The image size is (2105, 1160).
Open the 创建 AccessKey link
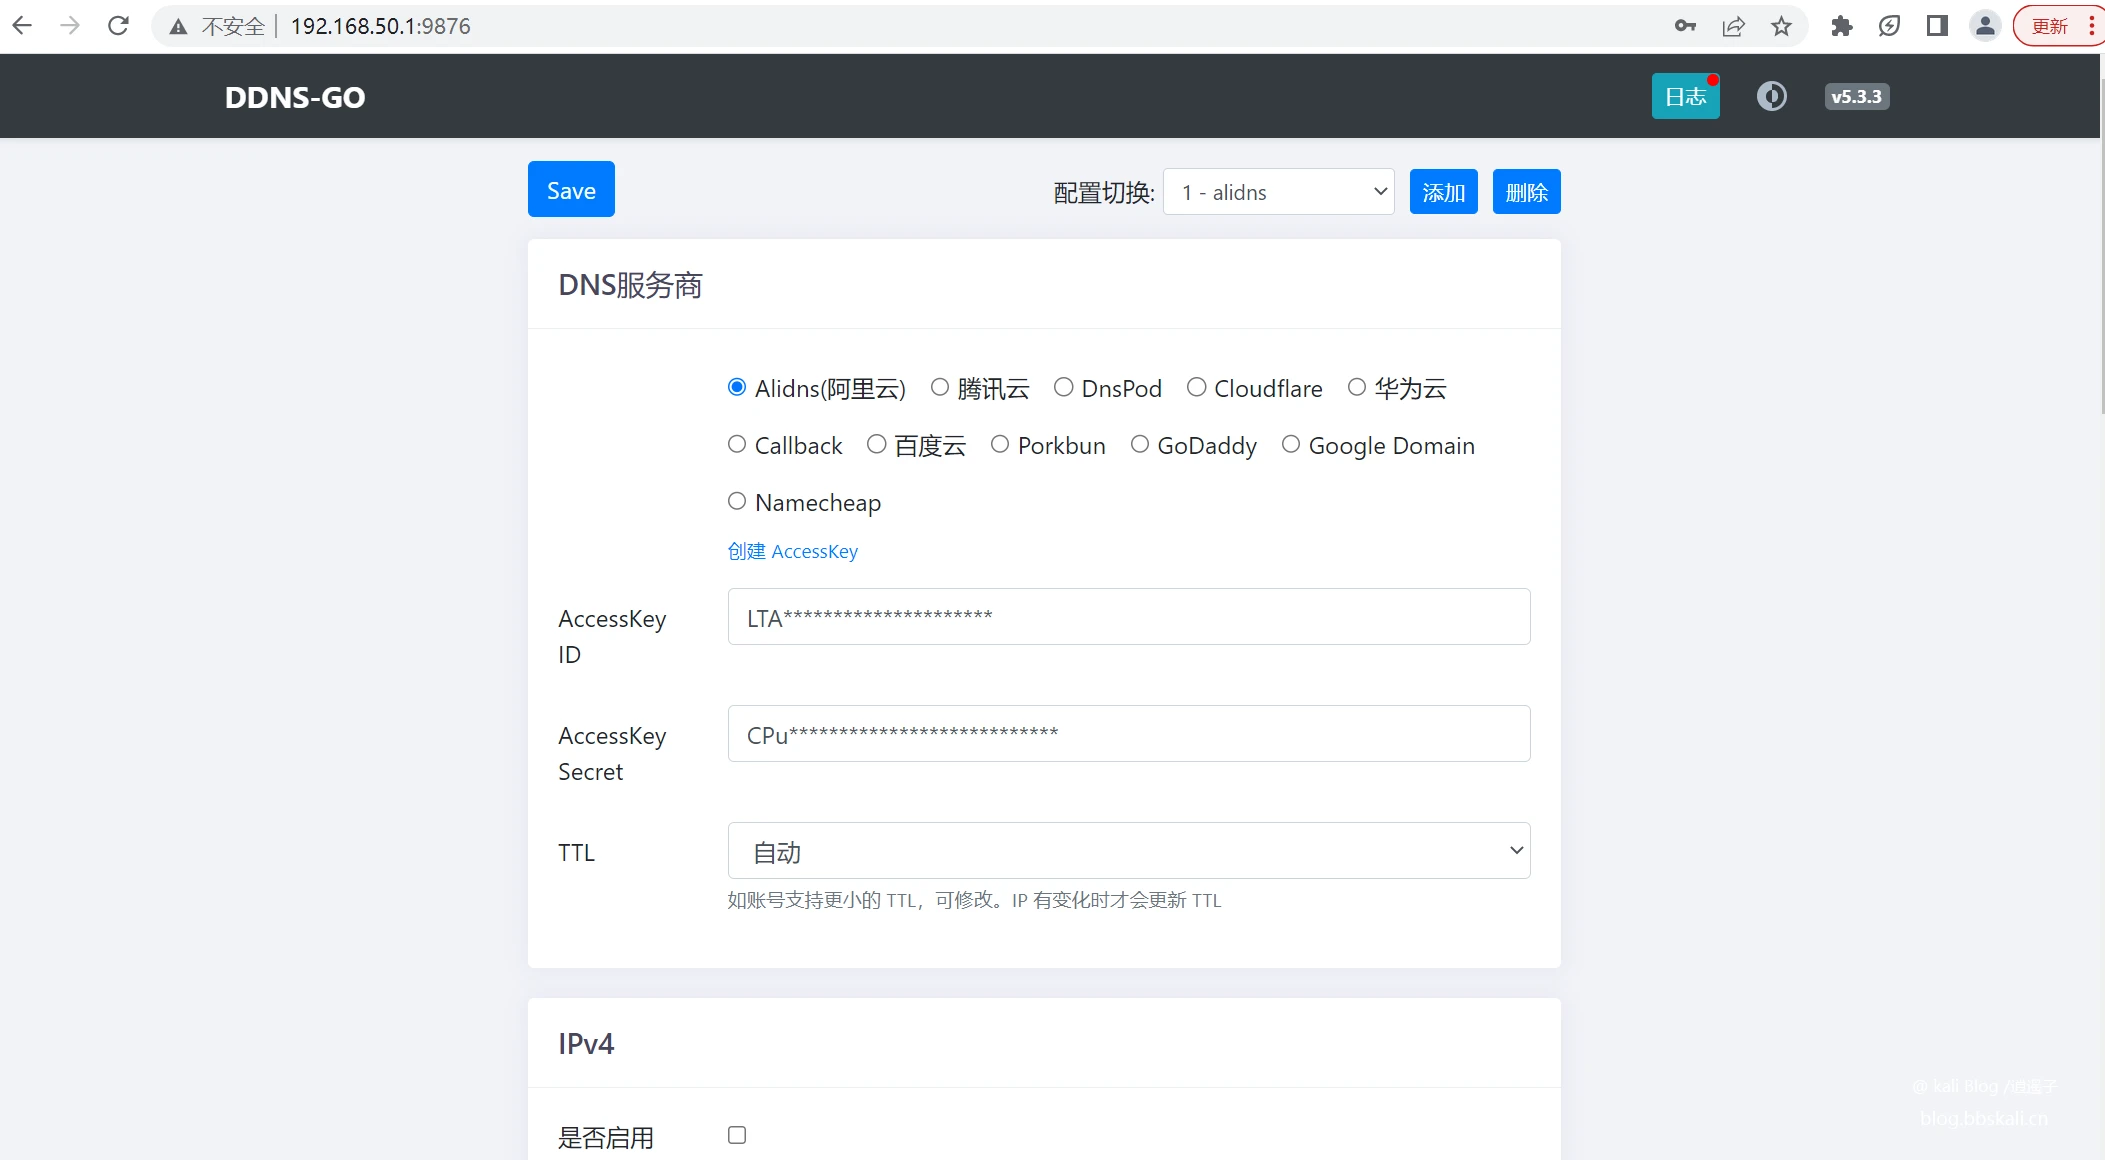coord(793,551)
